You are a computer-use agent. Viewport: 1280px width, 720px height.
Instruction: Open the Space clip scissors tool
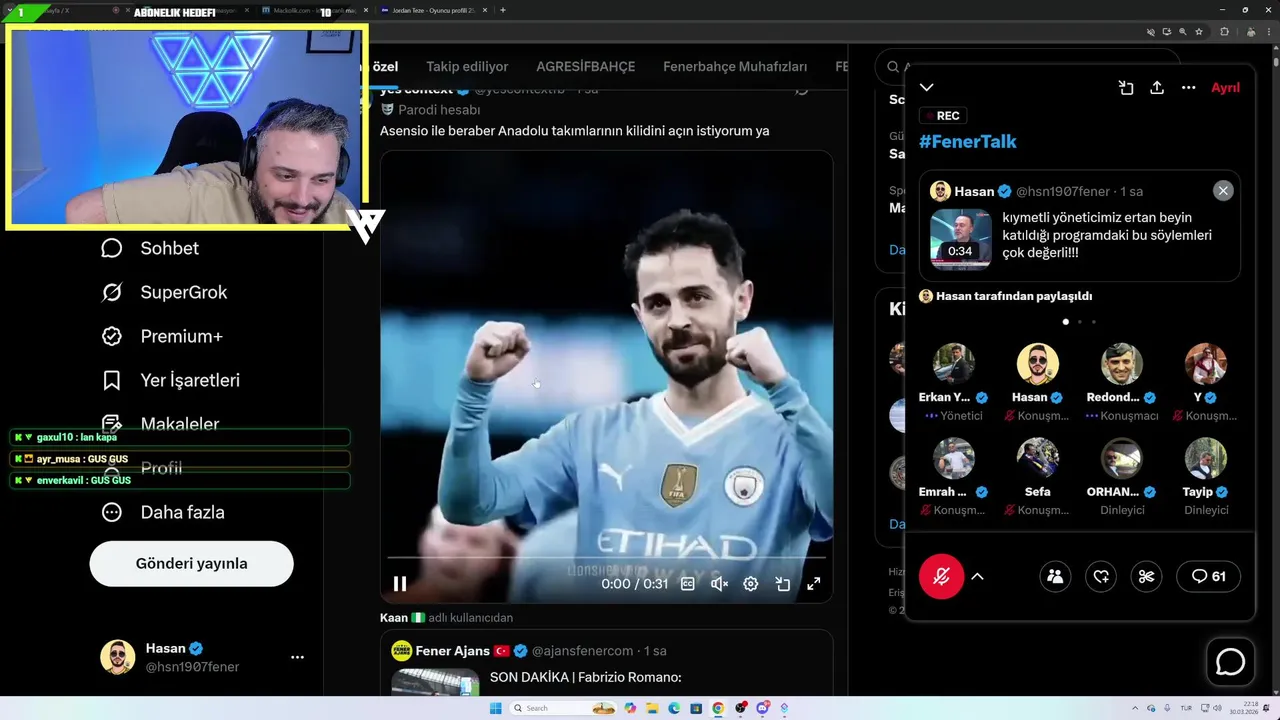click(x=1146, y=576)
